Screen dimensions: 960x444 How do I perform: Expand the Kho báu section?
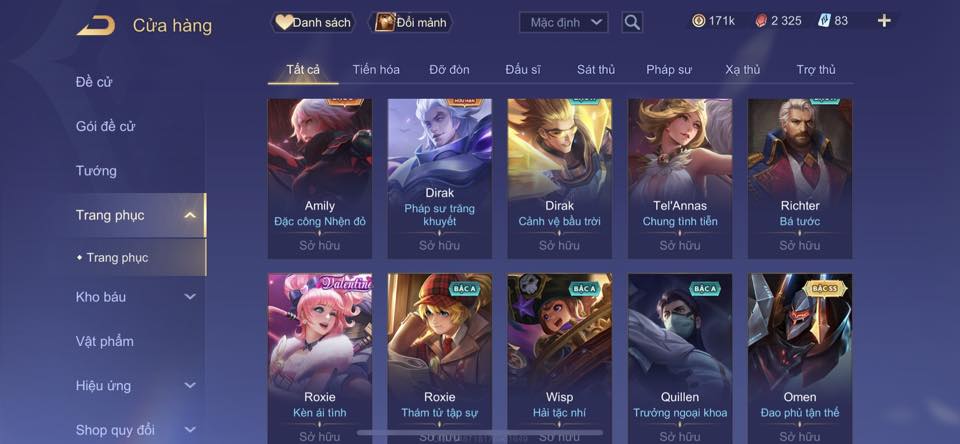tap(190, 296)
